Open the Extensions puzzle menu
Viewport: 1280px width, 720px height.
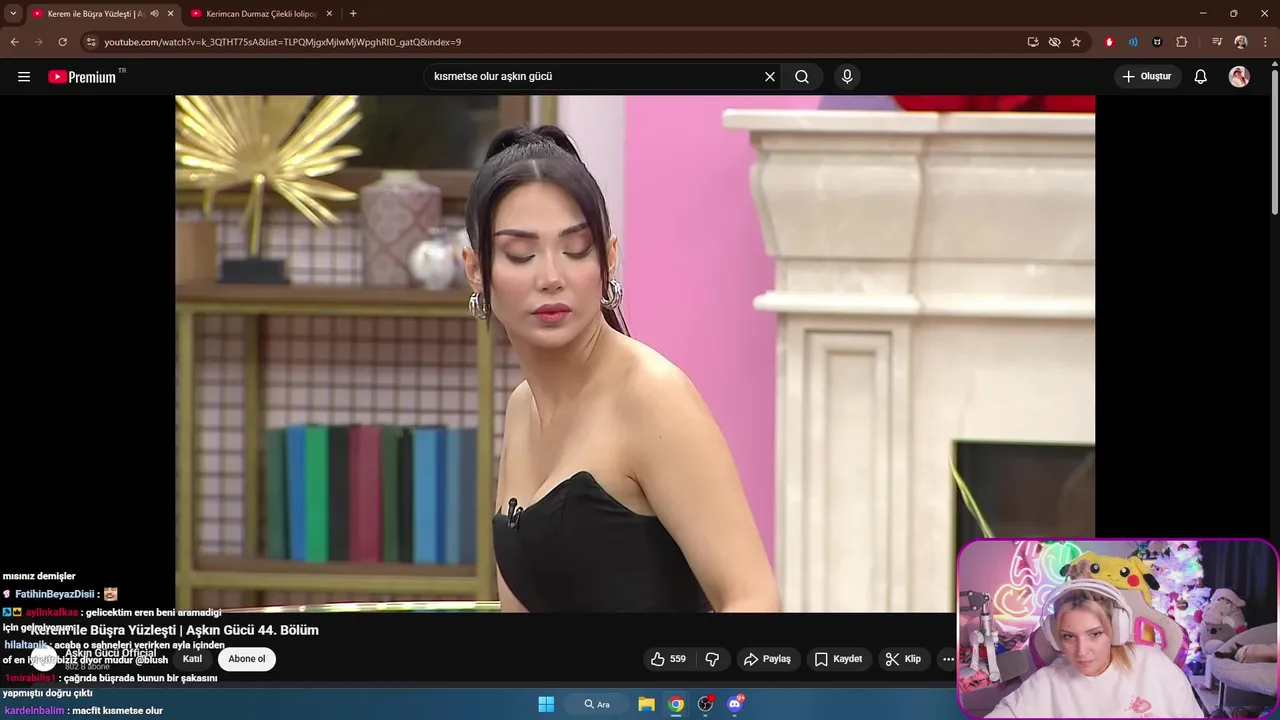pyautogui.click(x=1181, y=42)
